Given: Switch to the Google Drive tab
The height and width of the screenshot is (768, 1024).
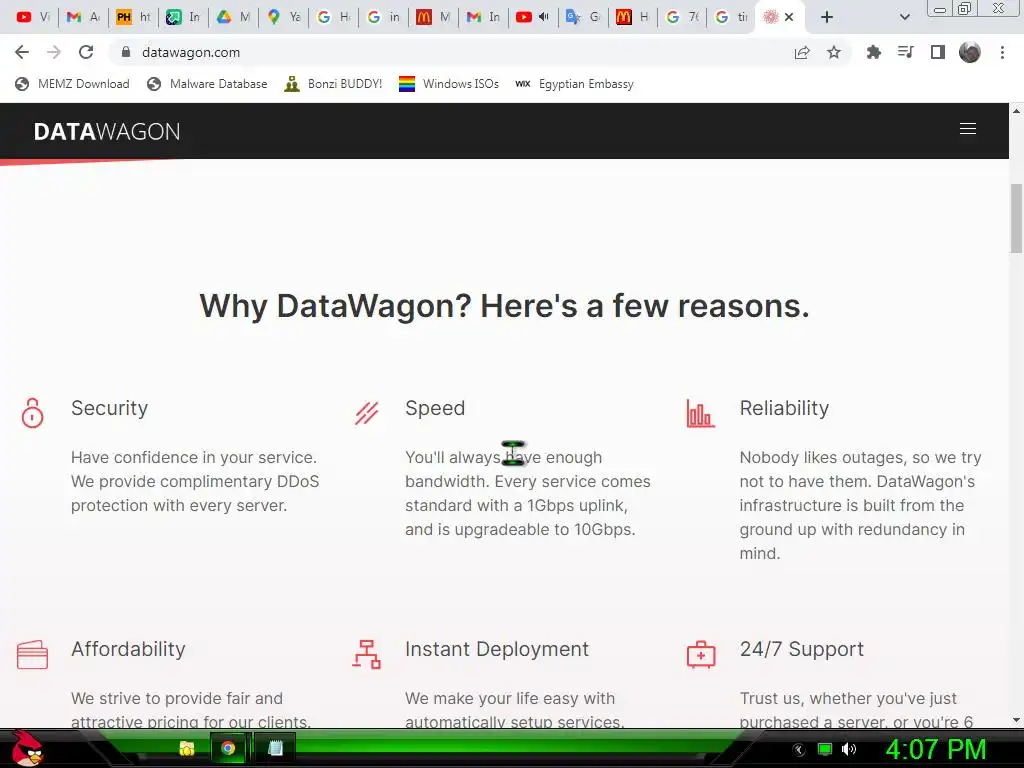Looking at the screenshot, I should 233,17.
